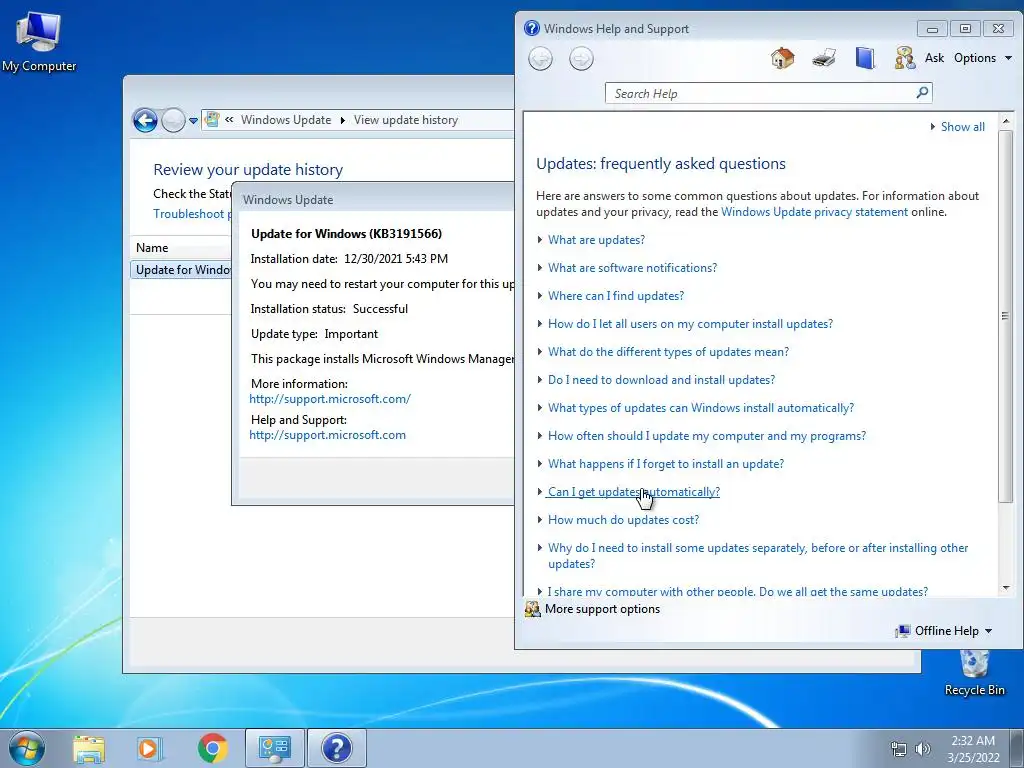Click the Help scrollbar down arrow
This screenshot has width=1024, height=768.
[1006, 588]
